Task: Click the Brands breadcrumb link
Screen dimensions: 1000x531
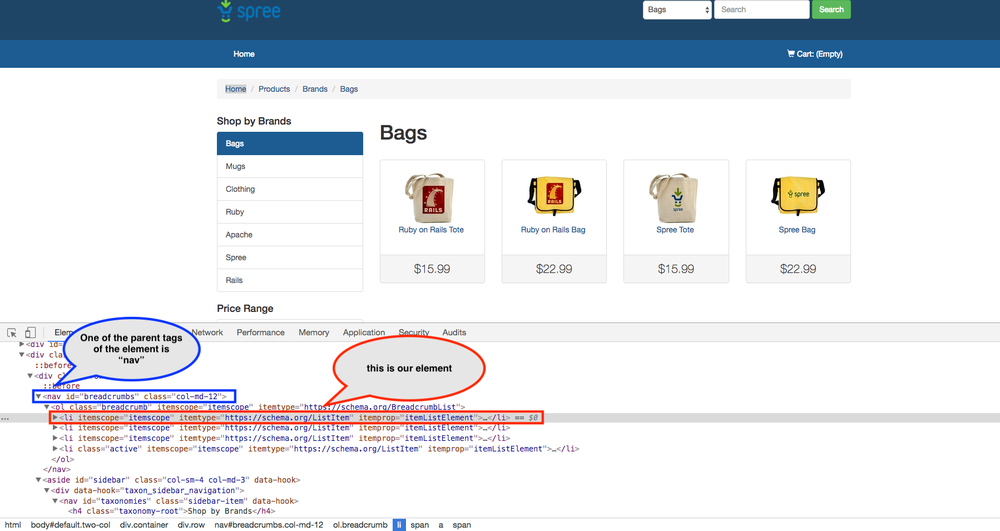Action: point(315,89)
